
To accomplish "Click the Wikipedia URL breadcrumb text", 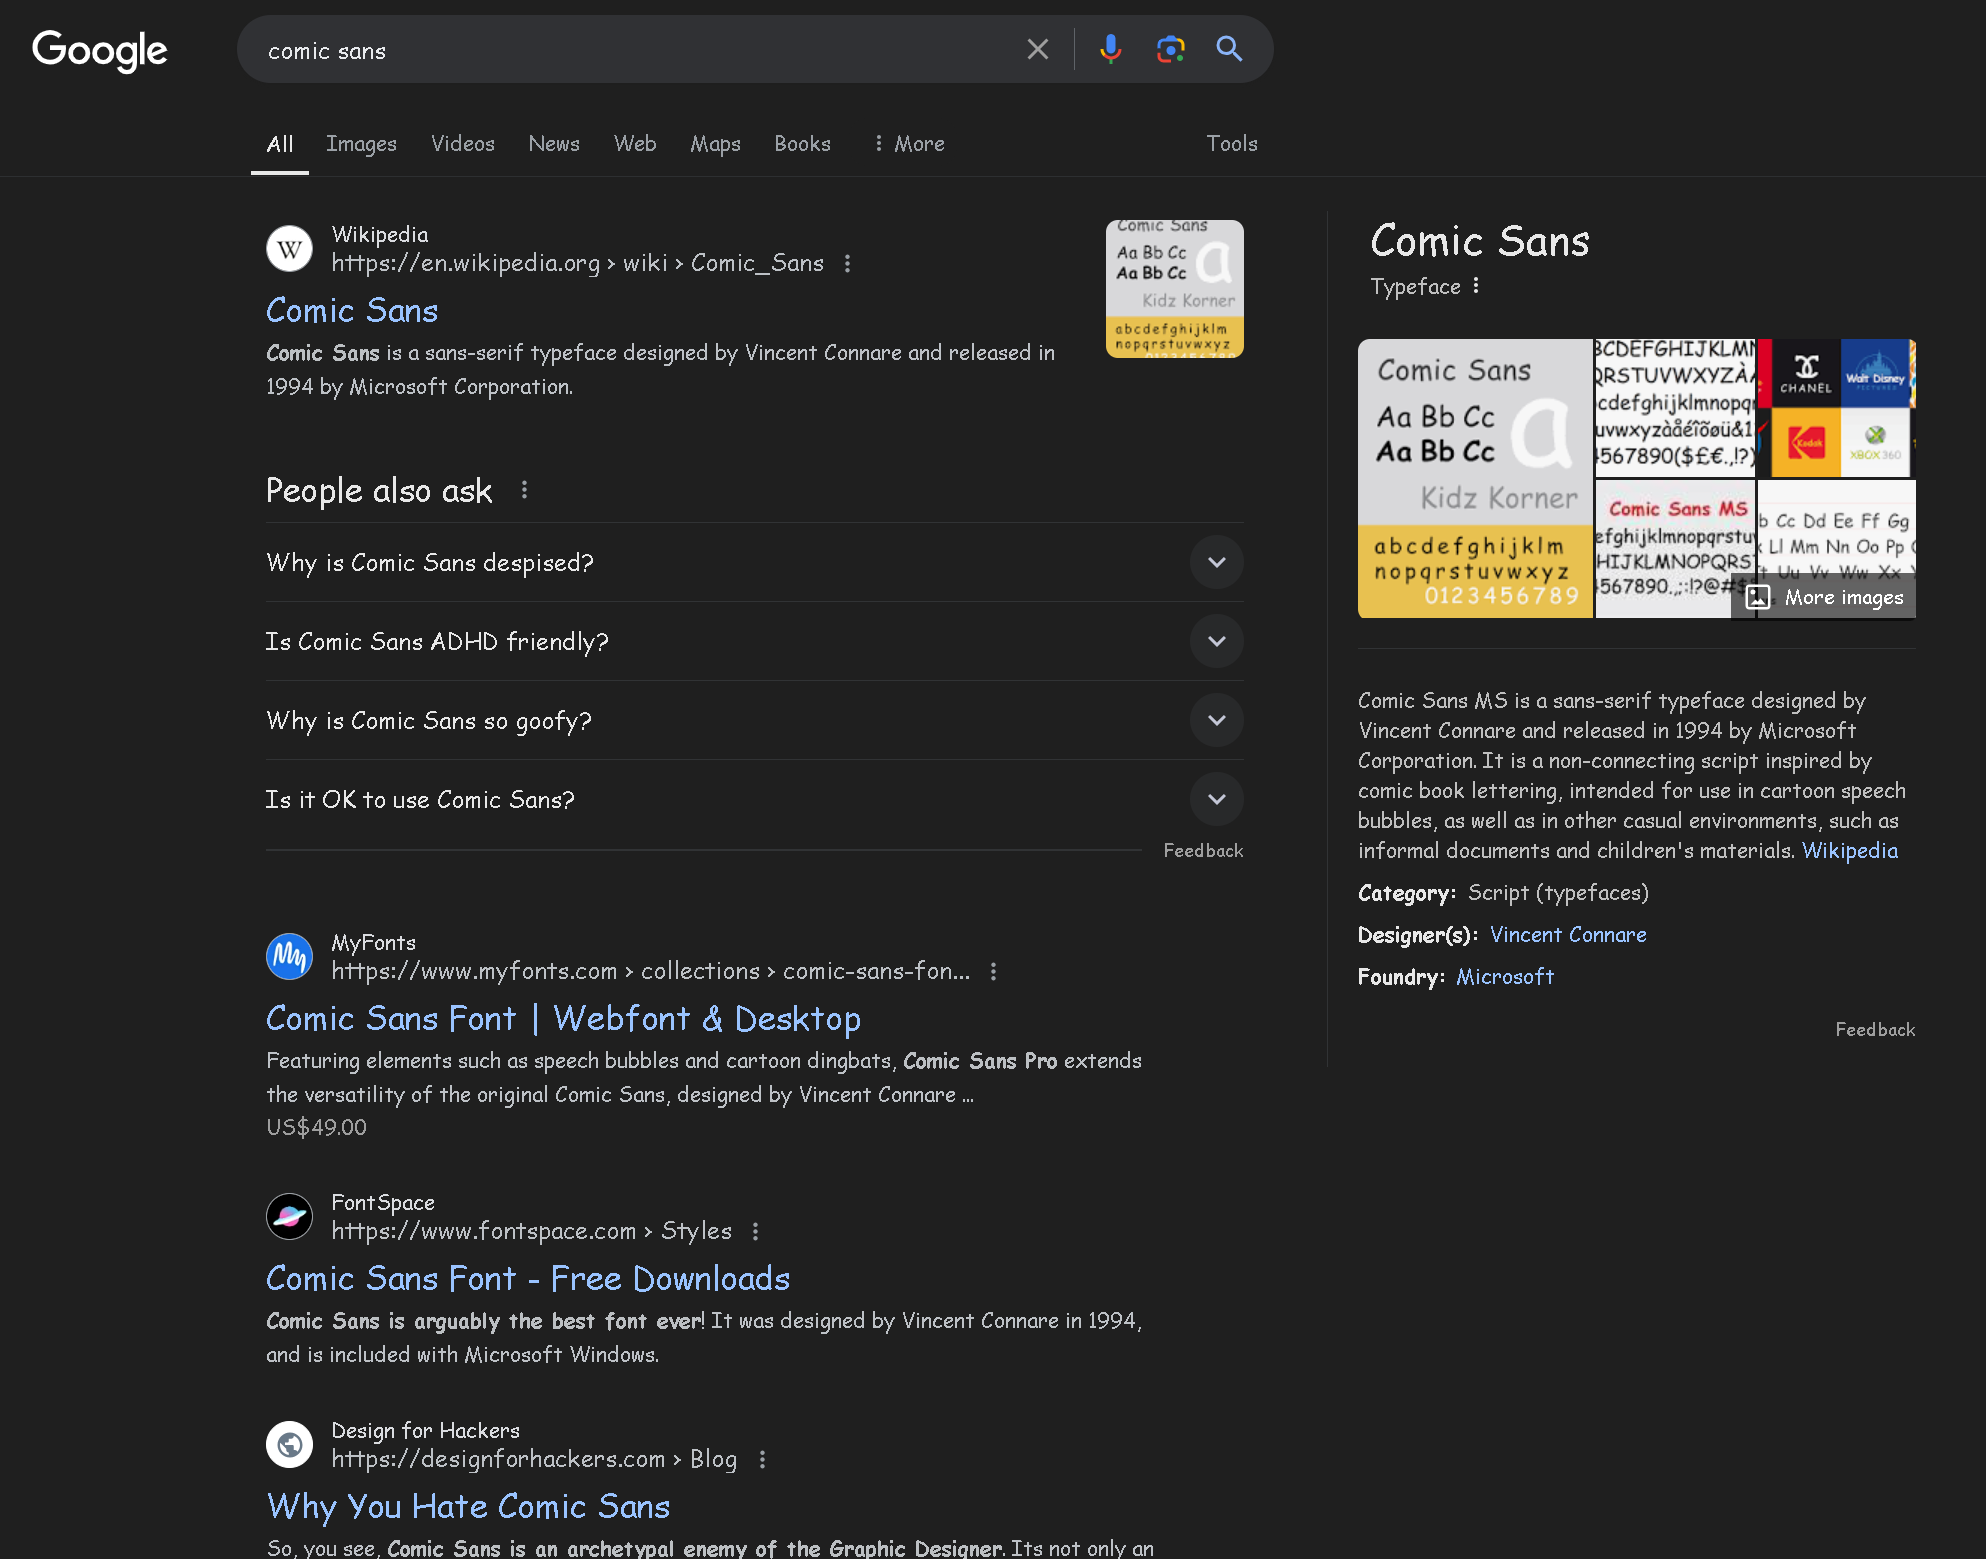I will (x=578, y=263).
